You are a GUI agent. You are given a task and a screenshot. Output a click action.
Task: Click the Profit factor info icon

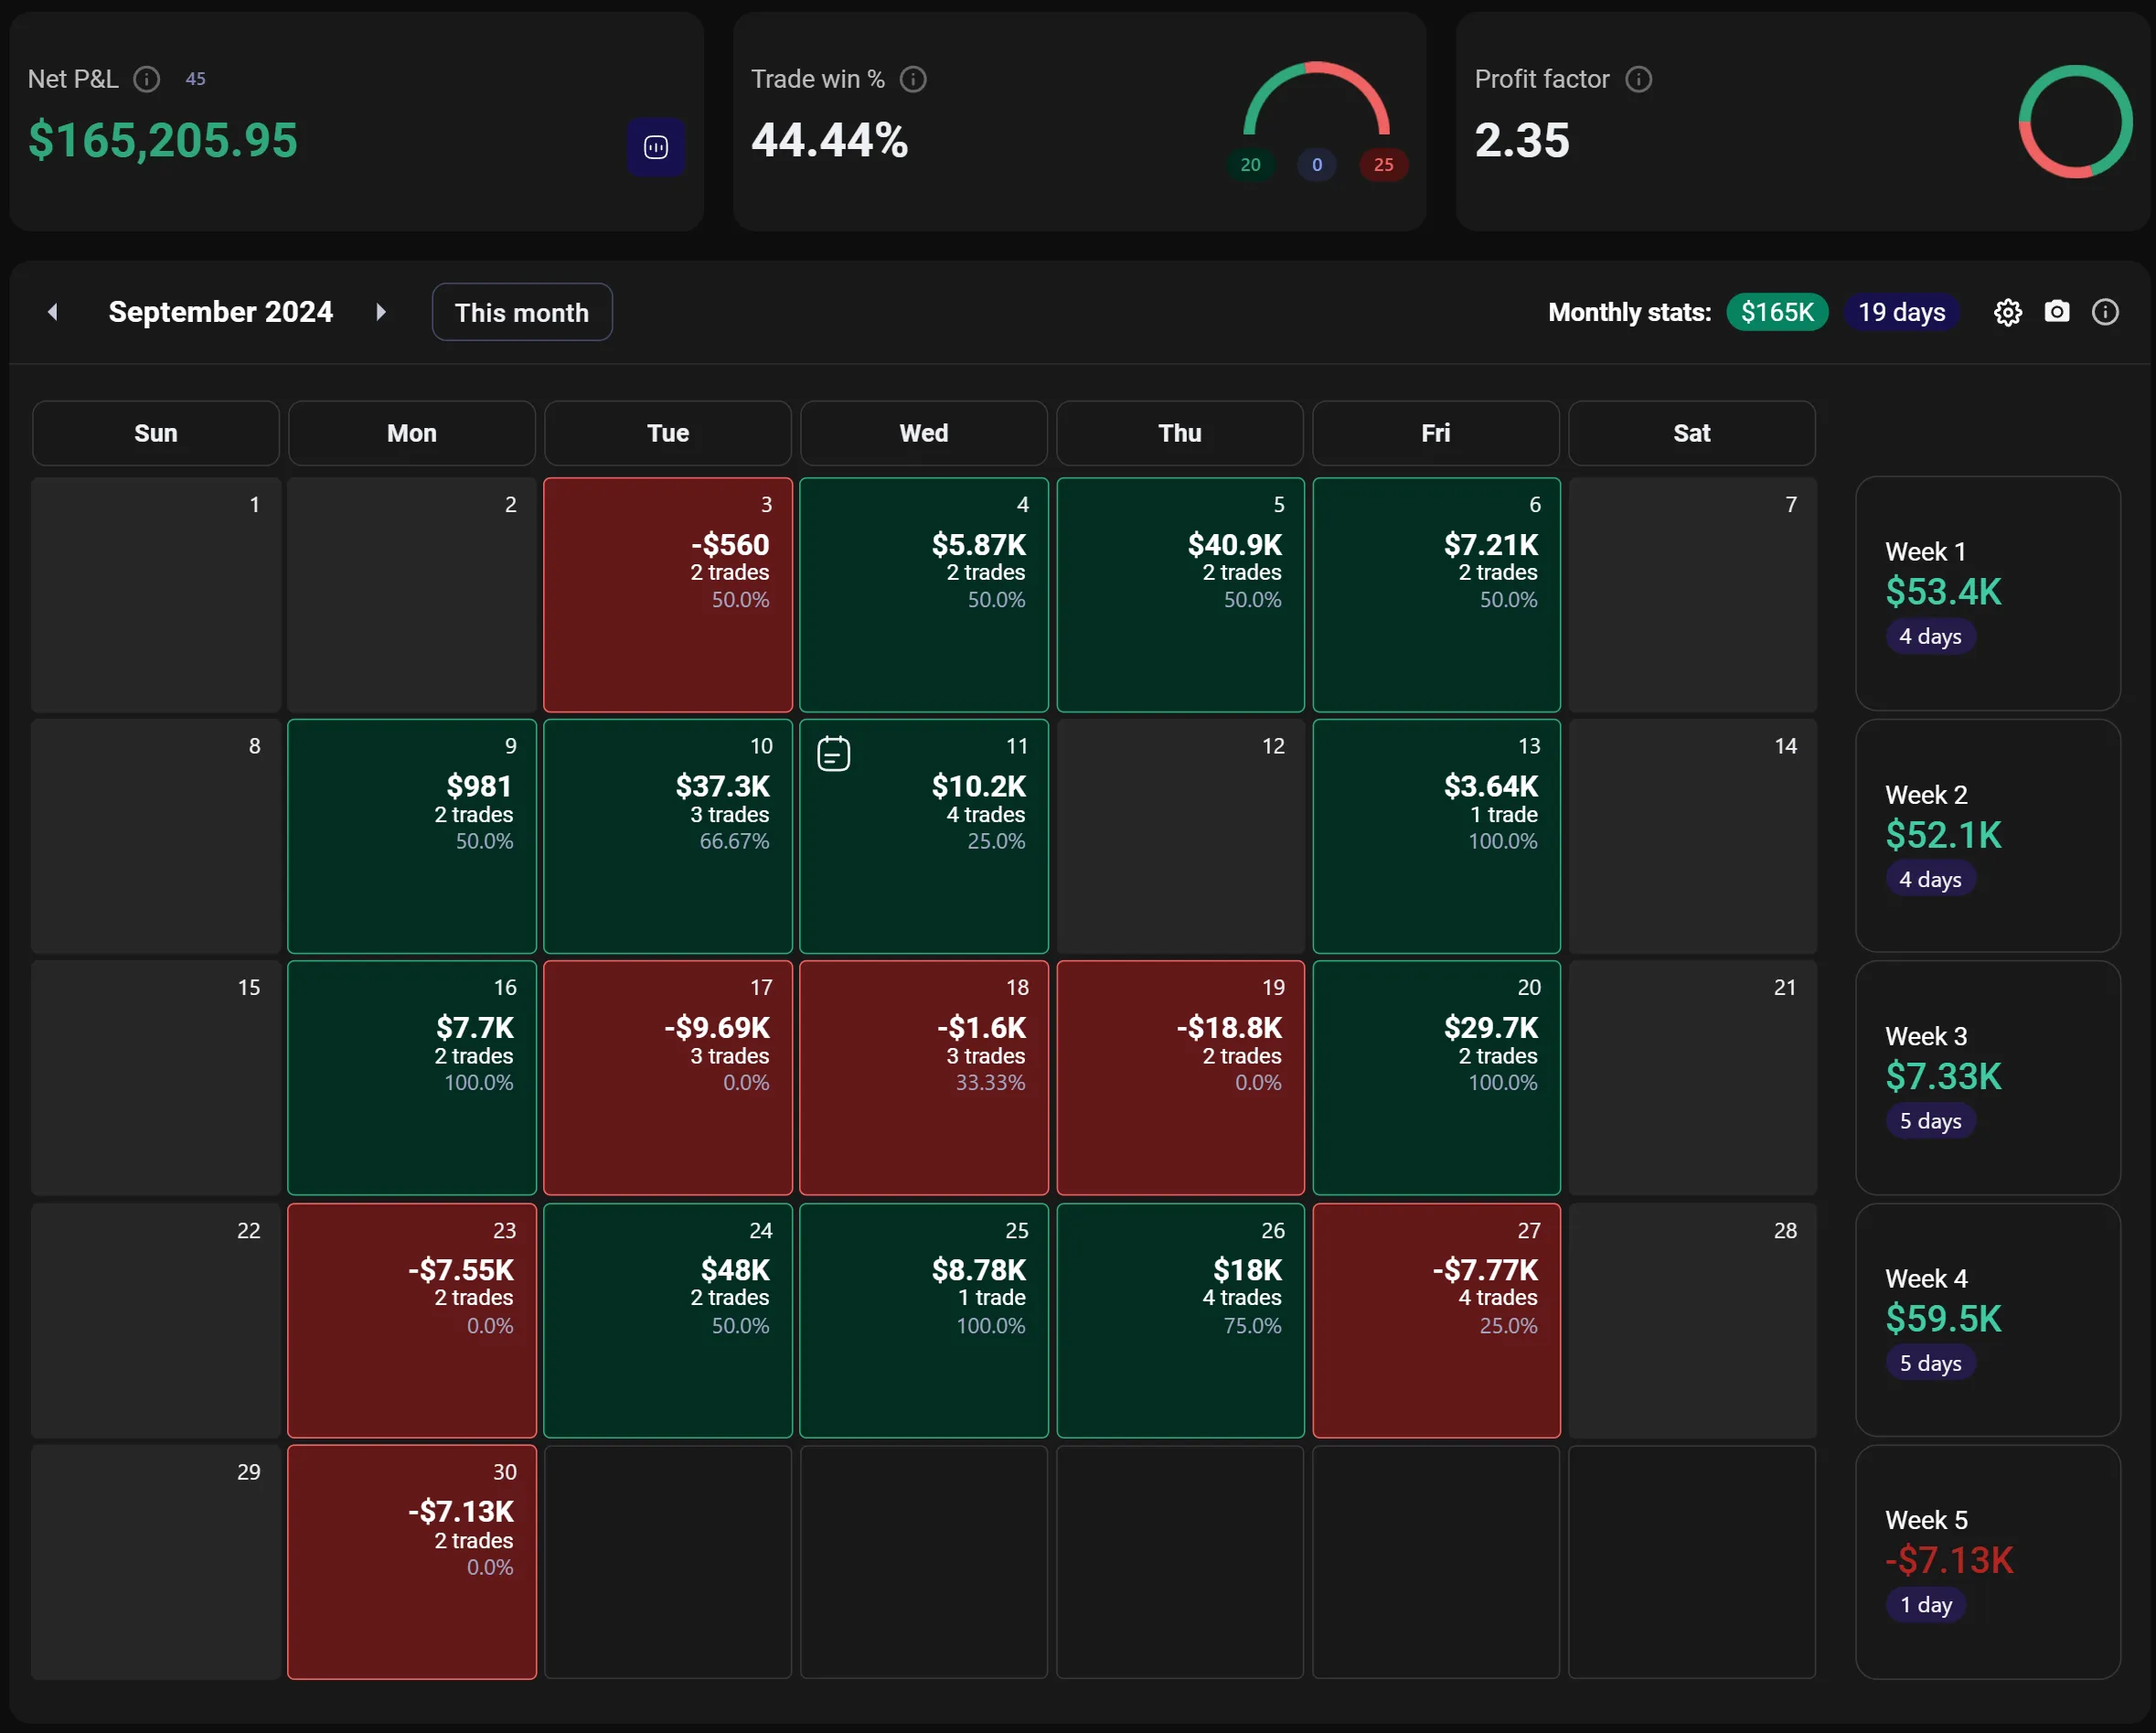(1638, 79)
